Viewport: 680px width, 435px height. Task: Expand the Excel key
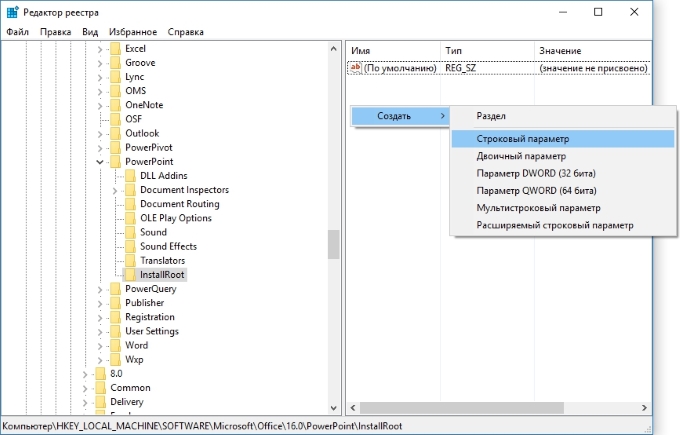pos(100,49)
